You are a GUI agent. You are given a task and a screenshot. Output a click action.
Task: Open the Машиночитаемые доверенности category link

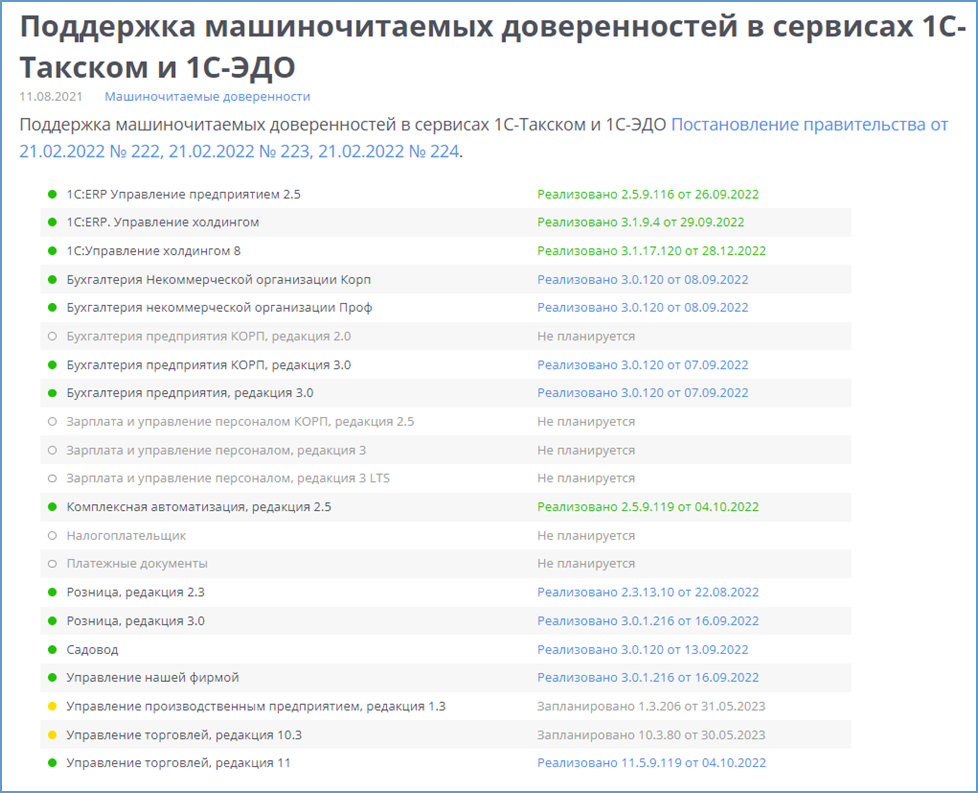click(x=207, y=97)
